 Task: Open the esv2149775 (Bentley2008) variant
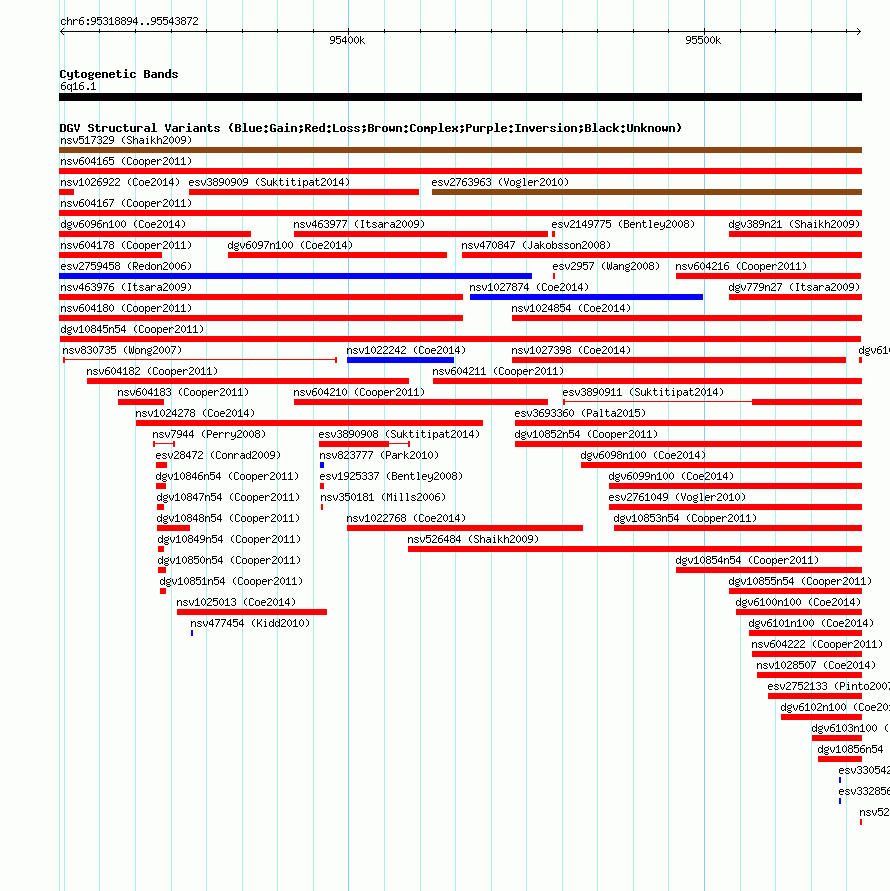click(623, 224)
